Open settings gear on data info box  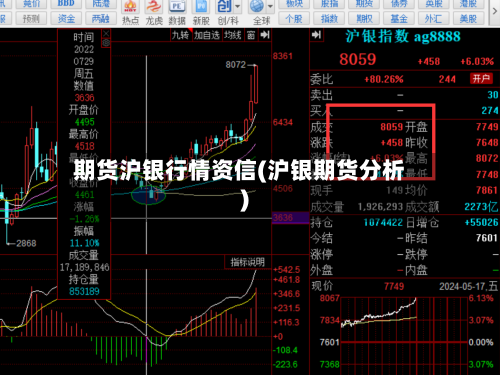coord(106,43)
